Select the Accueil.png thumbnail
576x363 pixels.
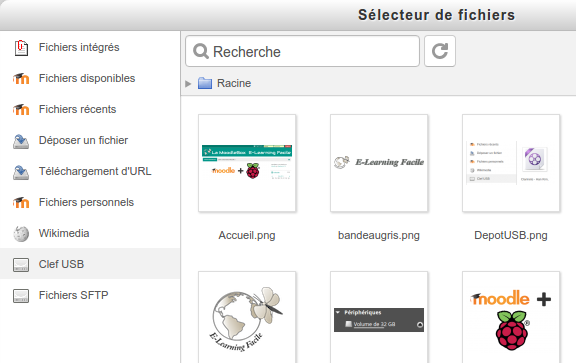pyautogui.click(x=247, y=163)
